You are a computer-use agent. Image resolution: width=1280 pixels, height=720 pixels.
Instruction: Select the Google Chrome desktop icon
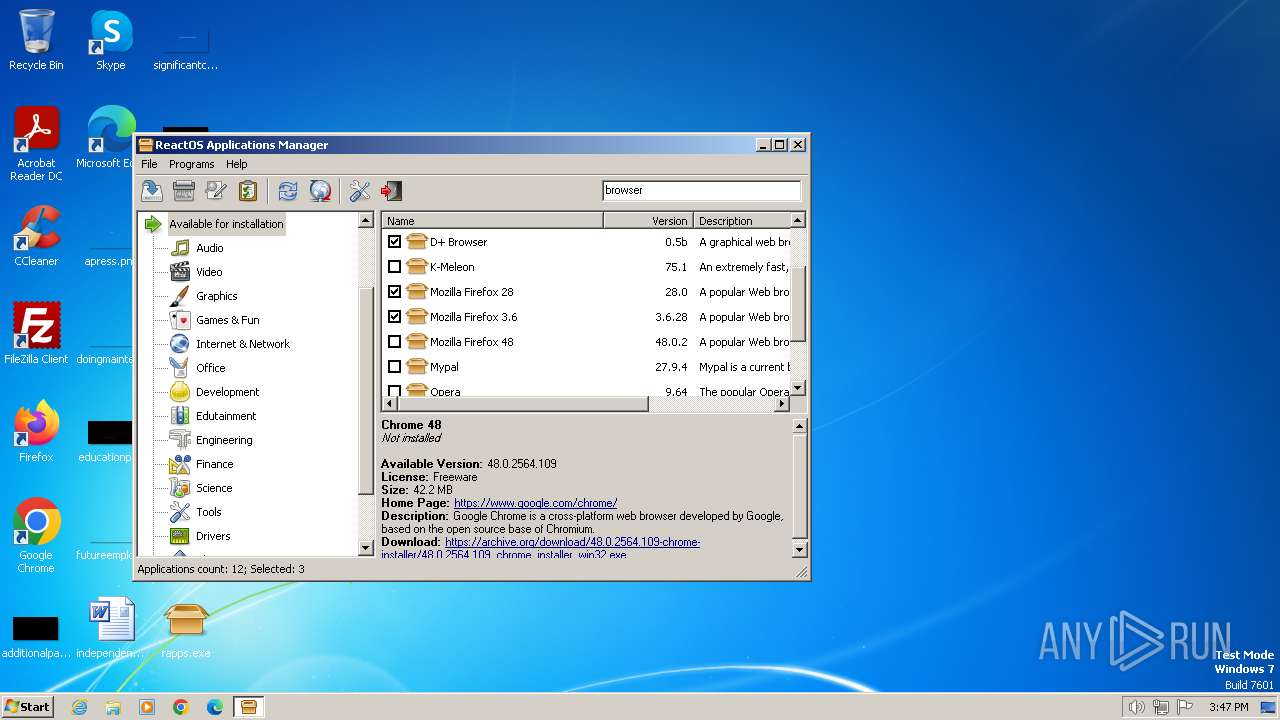tap(36, 536)
